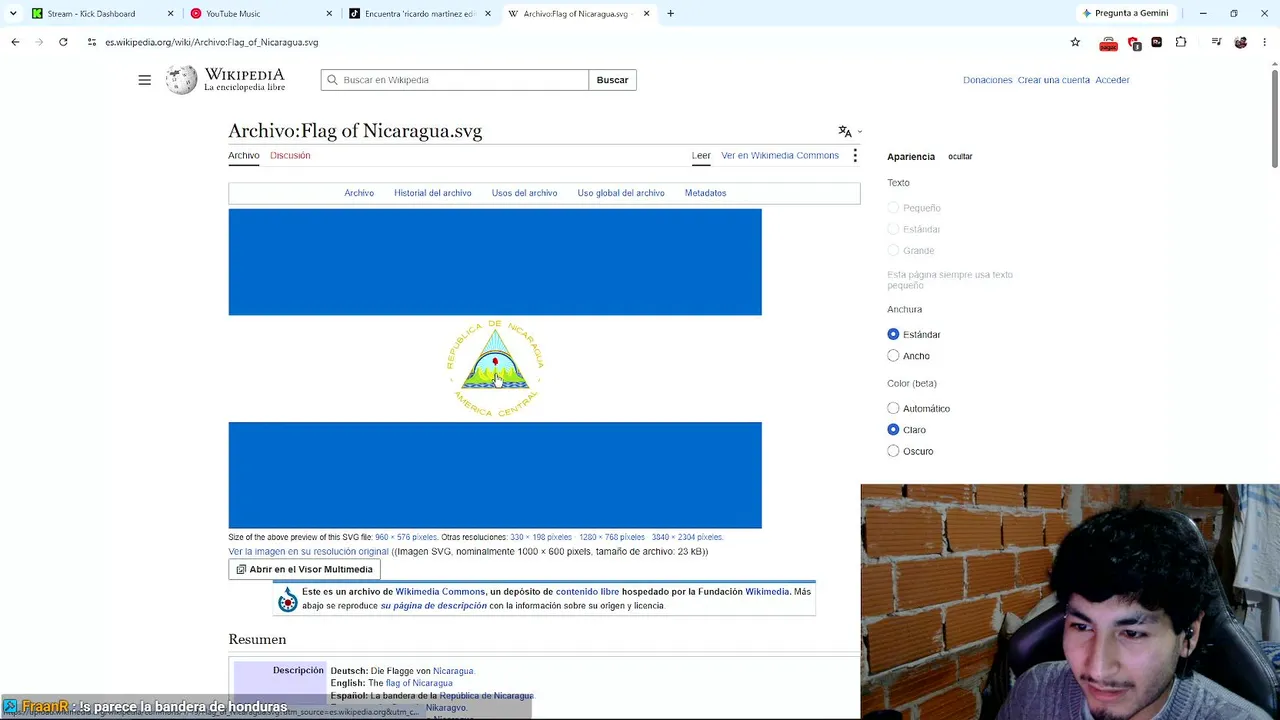The image size is (1280, 720).
Task: Open the flag of Nicaragua English link
Action: click(x=419, y=683)
